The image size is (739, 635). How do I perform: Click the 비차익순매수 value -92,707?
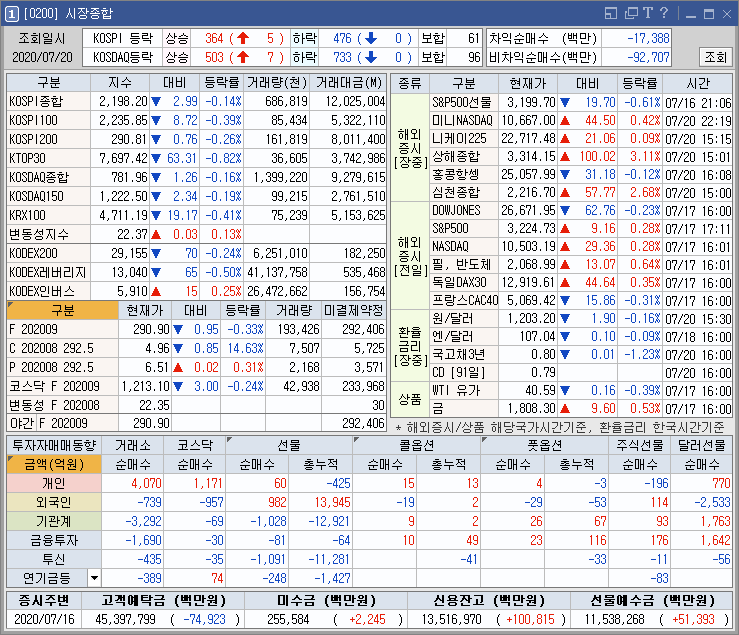(649, 58)
